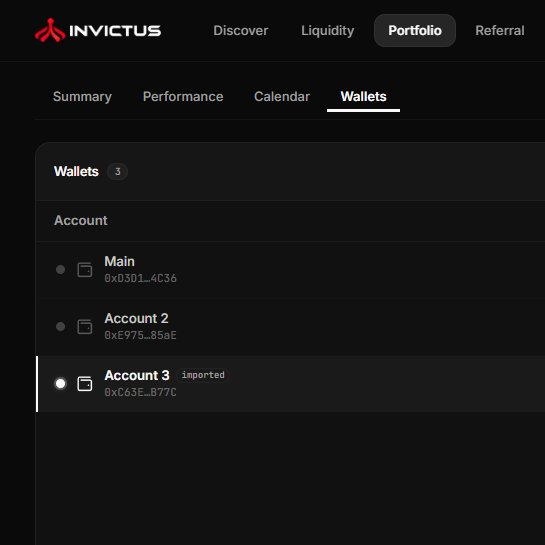Screen dimensions: 545x545
Task: Click the Wallets panel heading
Action: (76, 171)
